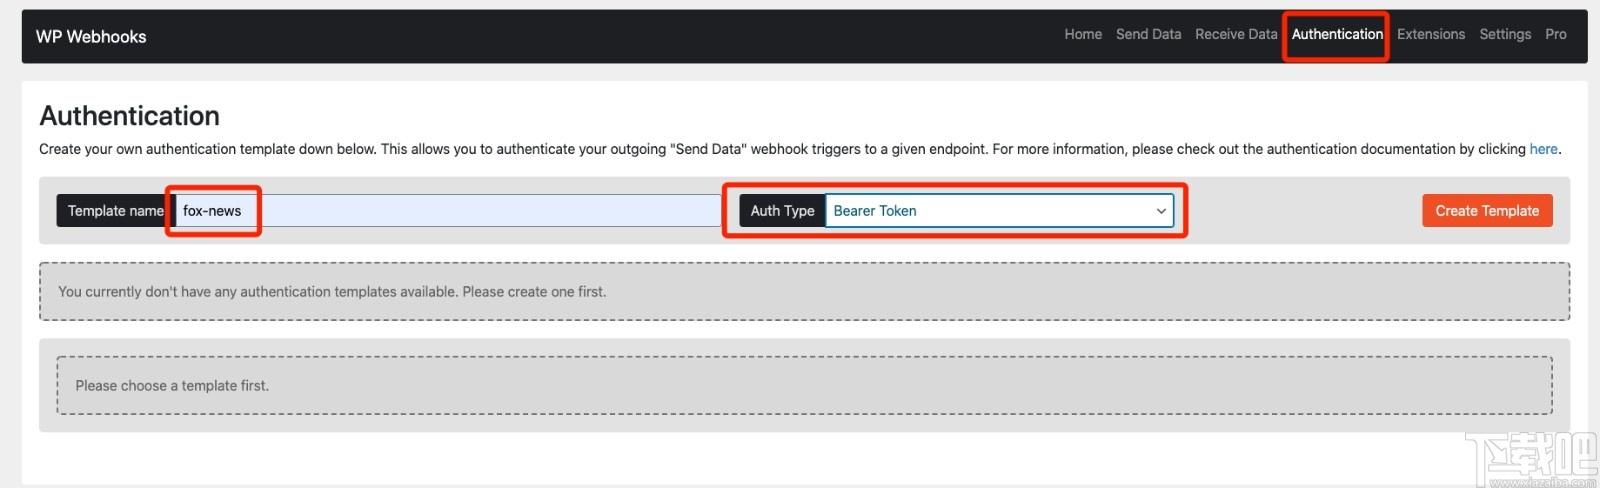This screenshot has height=488, width=1600.
Task: Open the Receive Data page
Action: pos(1236,34)
